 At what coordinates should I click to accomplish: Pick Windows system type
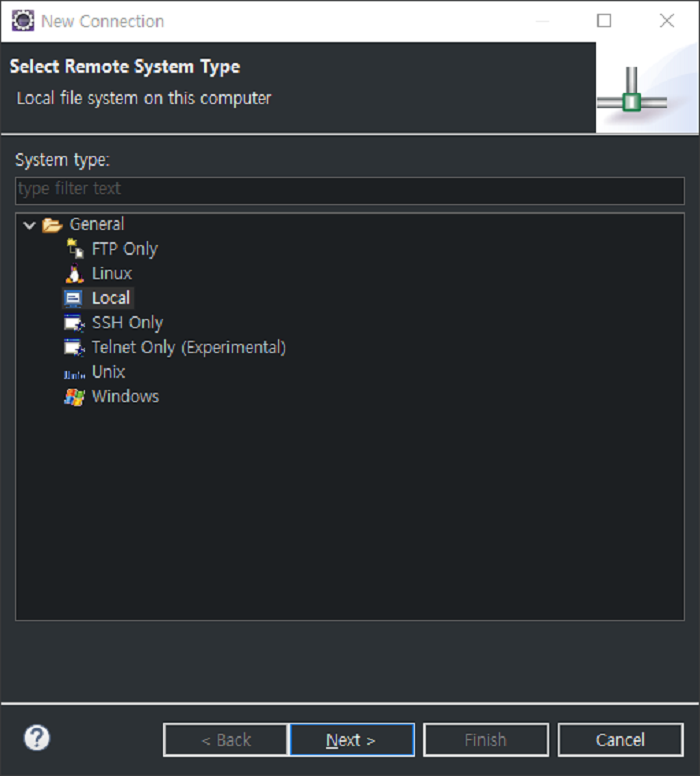[x=125, y=397]
